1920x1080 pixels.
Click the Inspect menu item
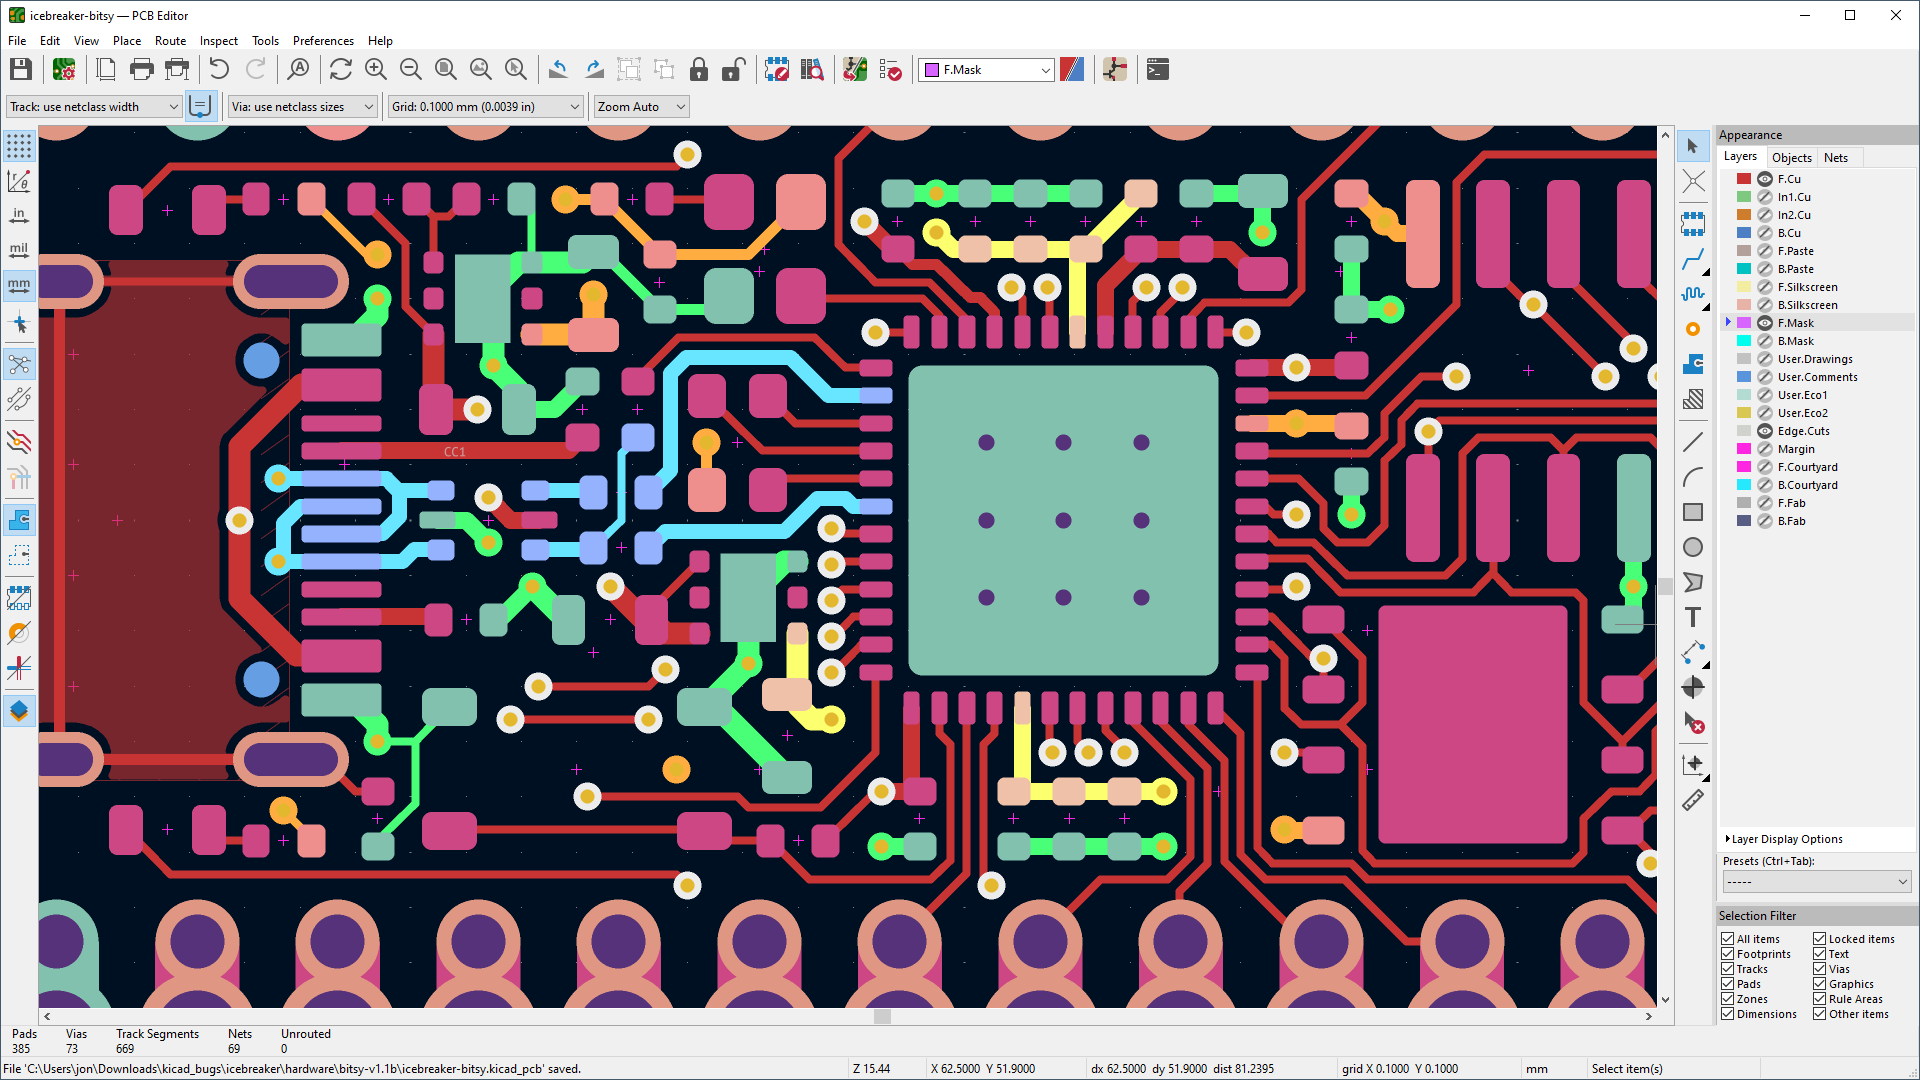click(x=216, y=40)
